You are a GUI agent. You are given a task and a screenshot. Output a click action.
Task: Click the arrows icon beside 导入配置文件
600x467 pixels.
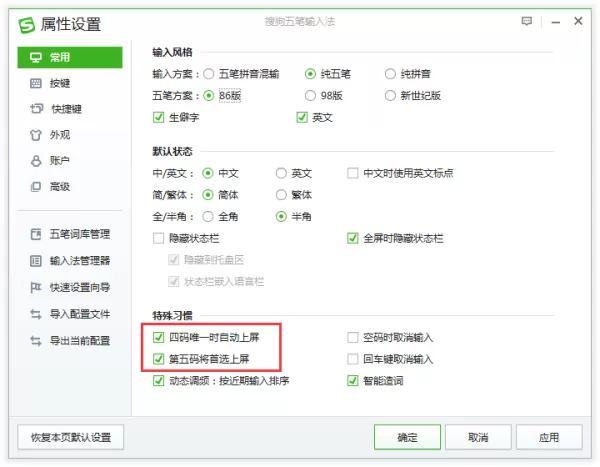tap(36, 314)
